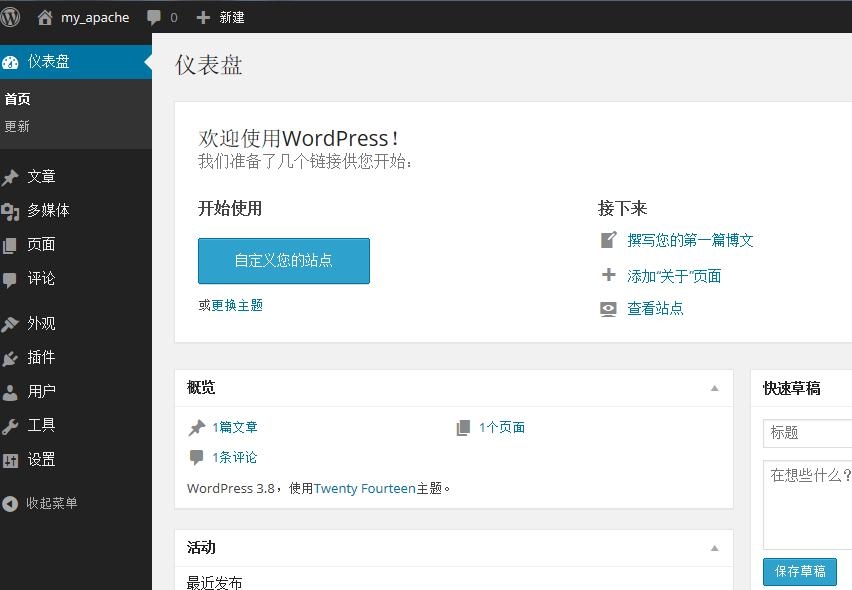Click the wrench icon beside 工具
Image resolution: width=852 pixels, height=590 pixels.
(10, 426)
